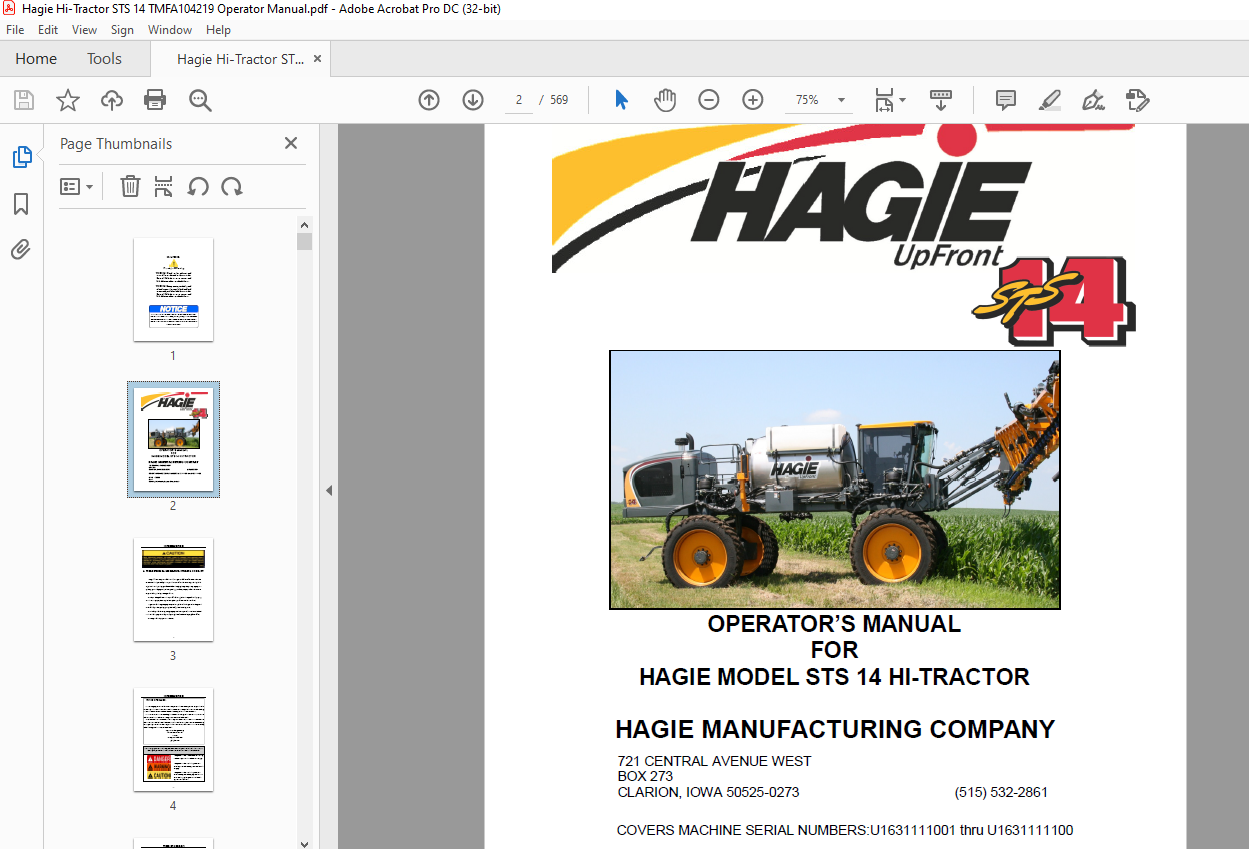Click the '(515) 532-2861' phone number
Screen dimensions: 1249x849
point(1001,792)
